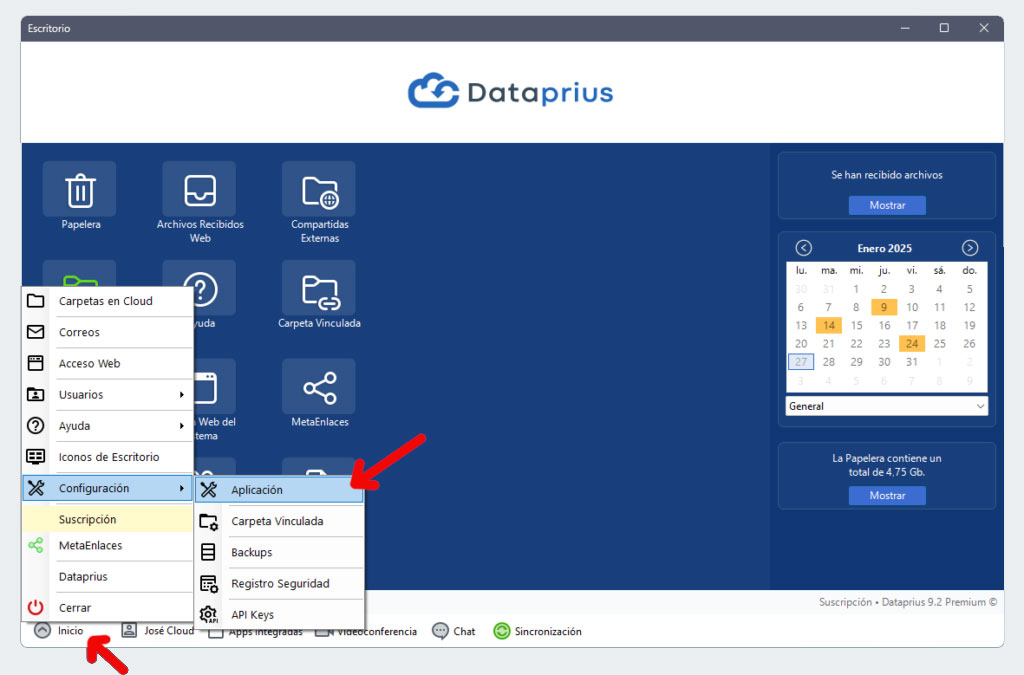Go to previous month in calendar
Image resolution: width=1024 pixels, height=675 pixels.
tap(804, 248)
